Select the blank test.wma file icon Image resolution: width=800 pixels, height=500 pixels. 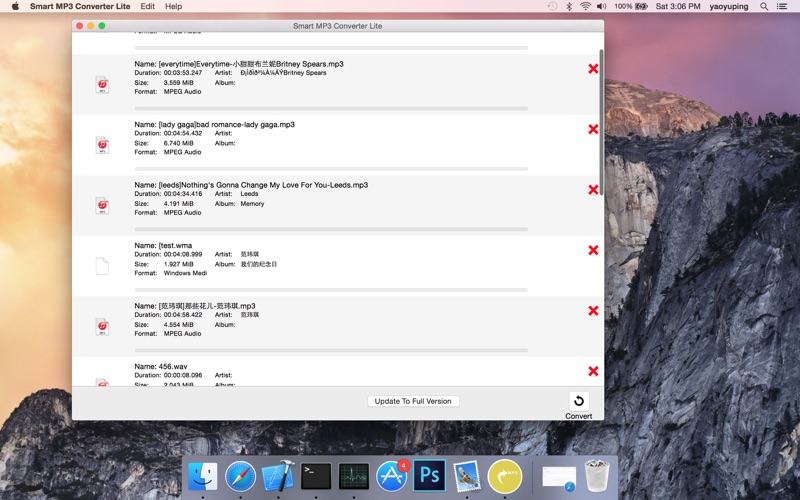coord(103,266)
